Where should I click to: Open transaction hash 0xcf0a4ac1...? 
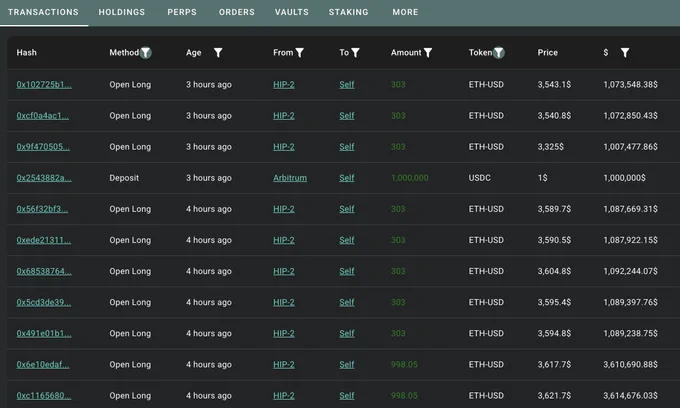pyautogui.click(x=42, y=116)
